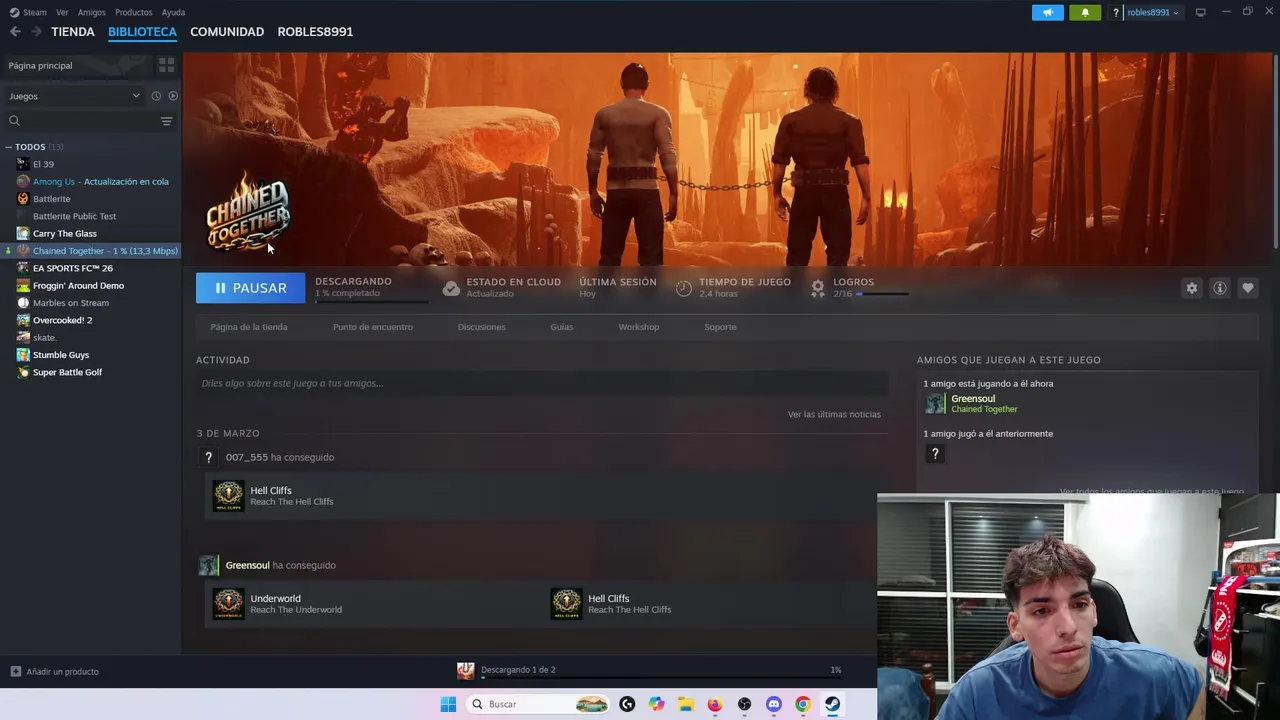The height and width of the screenshot is (720, 1280).
Task: Add Chained Together to favorites heart
Action: (1247, 288)
